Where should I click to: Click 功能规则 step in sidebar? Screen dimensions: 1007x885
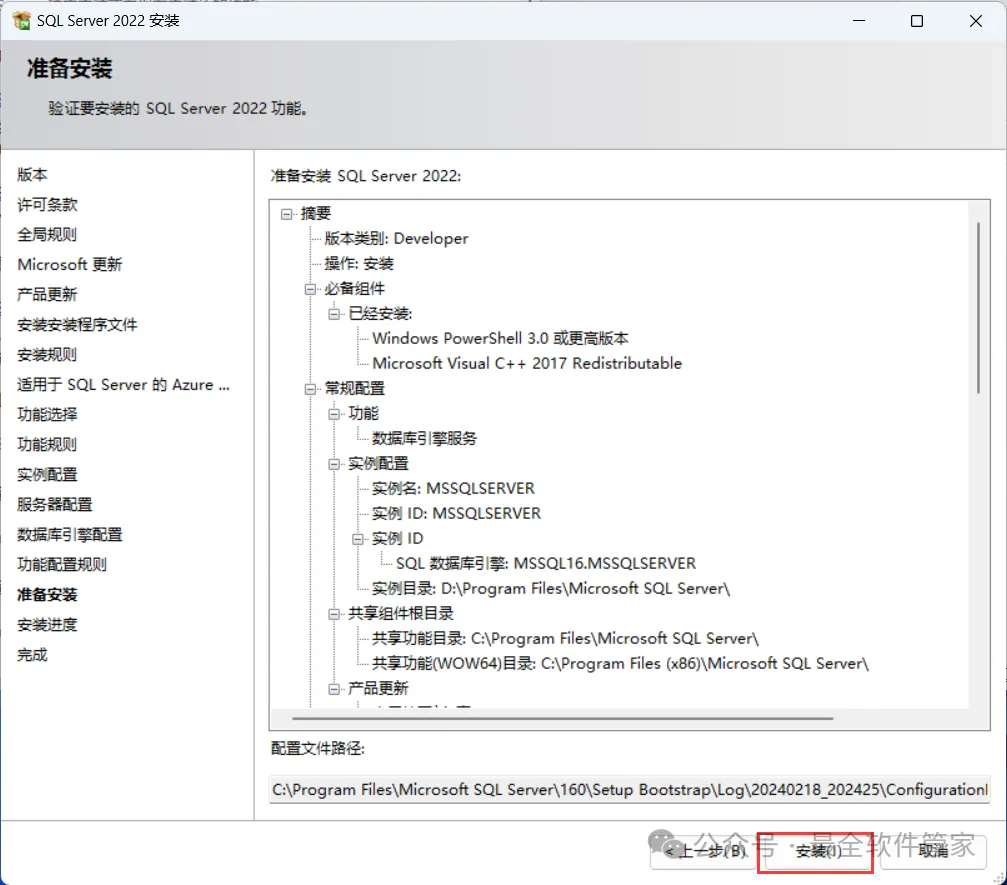pos(47,445)
